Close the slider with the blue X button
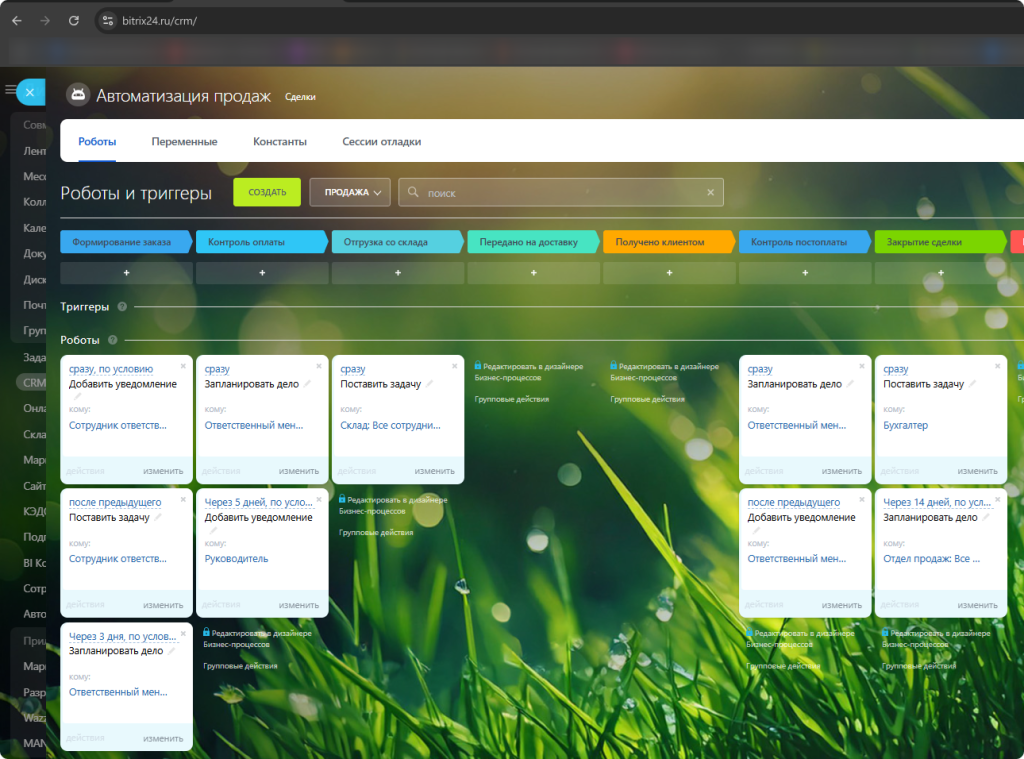 [30, 92]
